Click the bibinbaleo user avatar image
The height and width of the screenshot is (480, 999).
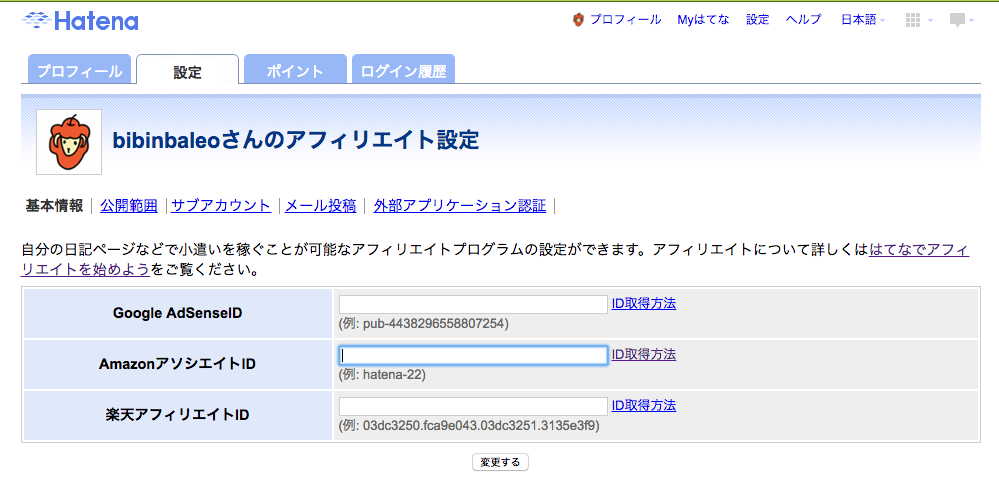[69, 142]
